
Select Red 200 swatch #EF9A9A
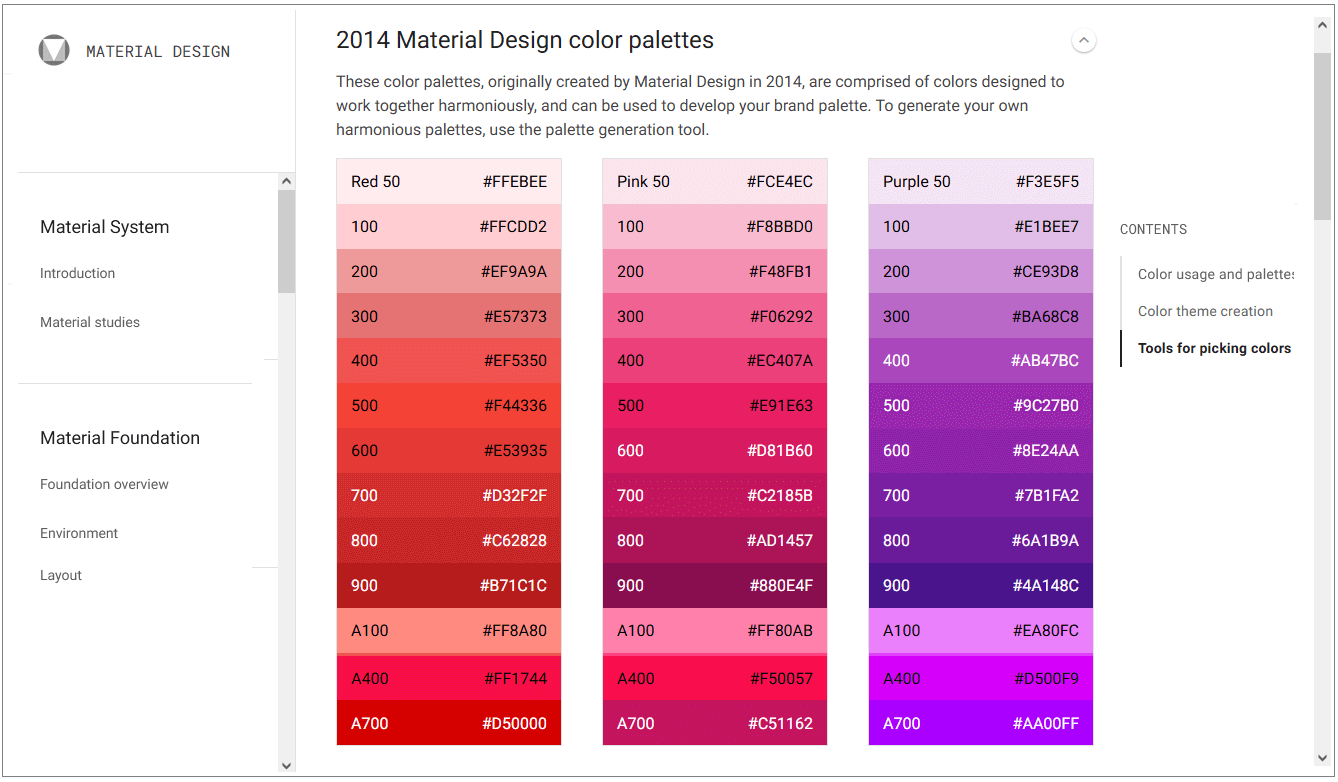pyautogui.click(x=449, y=271)
